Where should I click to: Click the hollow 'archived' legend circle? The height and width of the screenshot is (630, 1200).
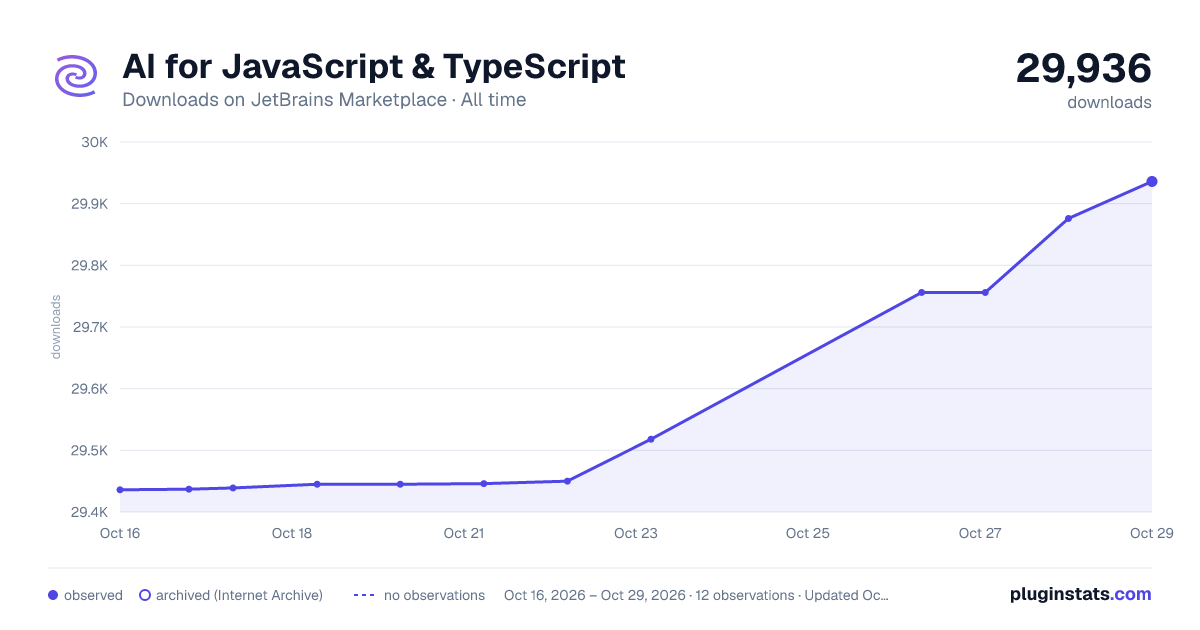[x=144, y=595]
